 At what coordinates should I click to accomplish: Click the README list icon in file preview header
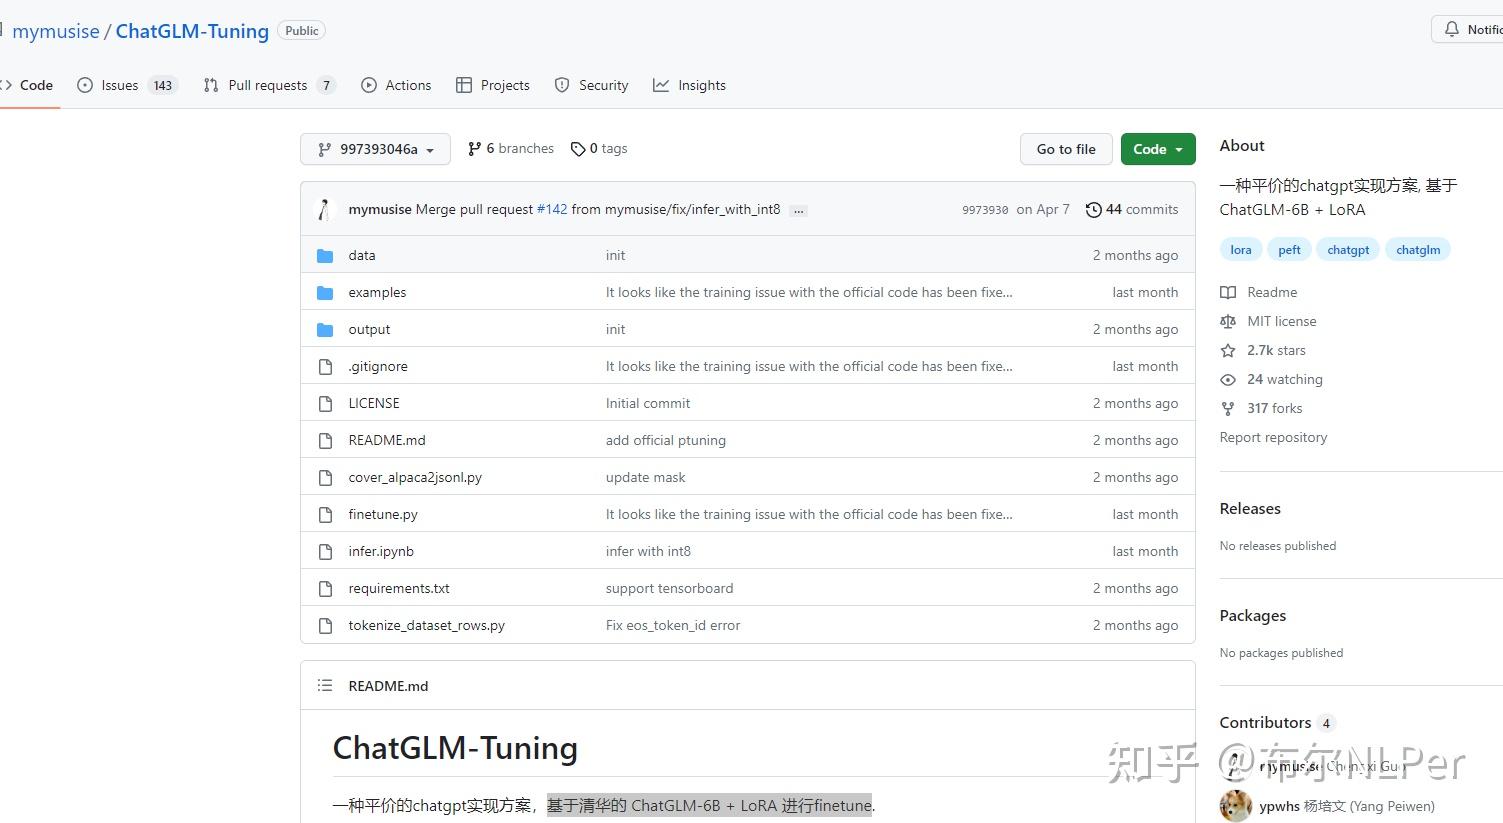click(x=325, y=685)
